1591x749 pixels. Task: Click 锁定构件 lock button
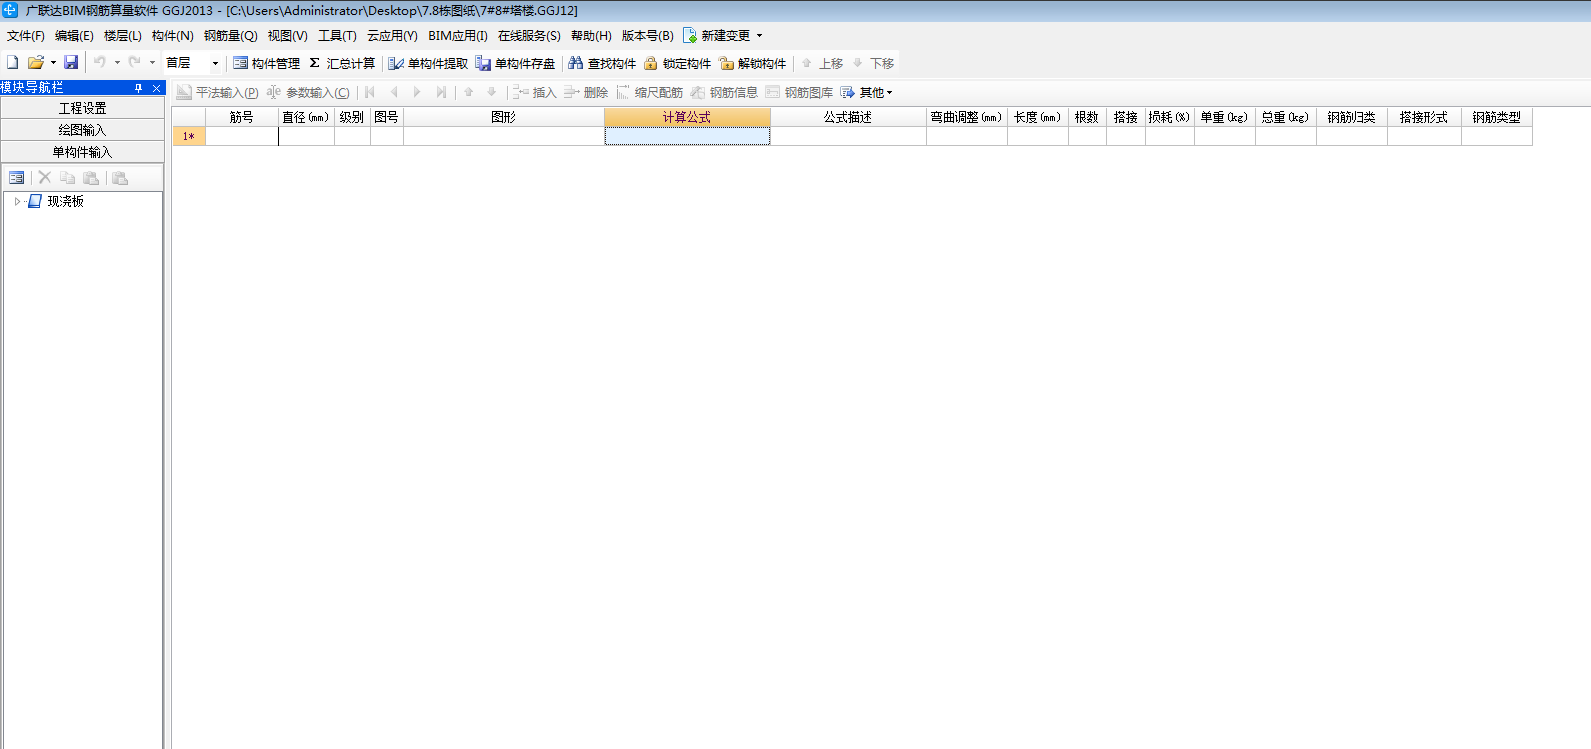pos(677,63)
